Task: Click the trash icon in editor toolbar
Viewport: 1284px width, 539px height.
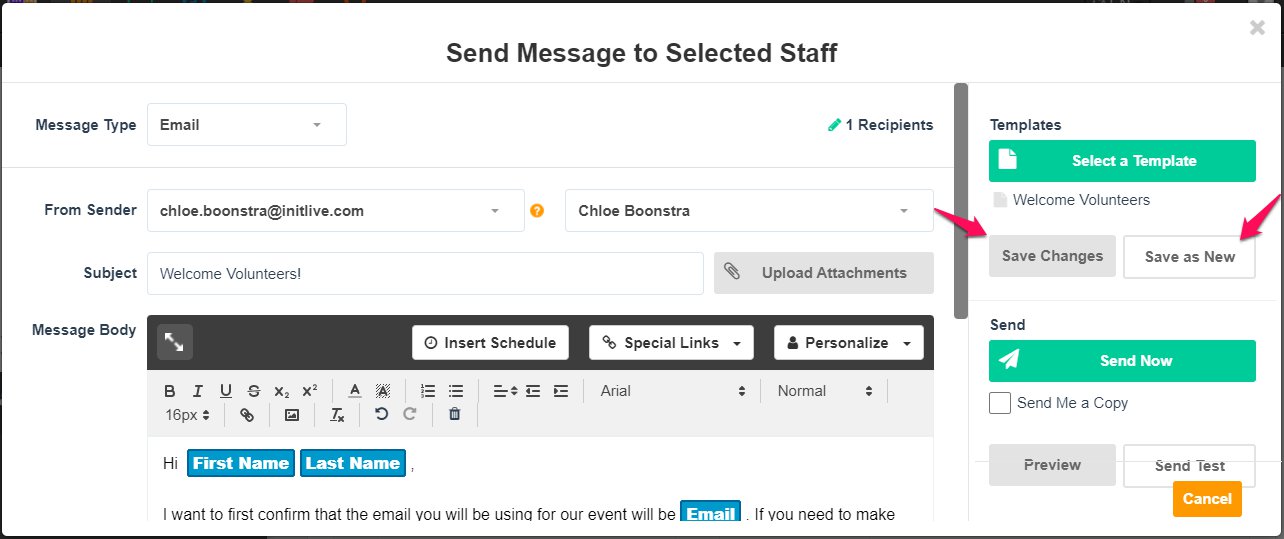Action: coord(454,414)
